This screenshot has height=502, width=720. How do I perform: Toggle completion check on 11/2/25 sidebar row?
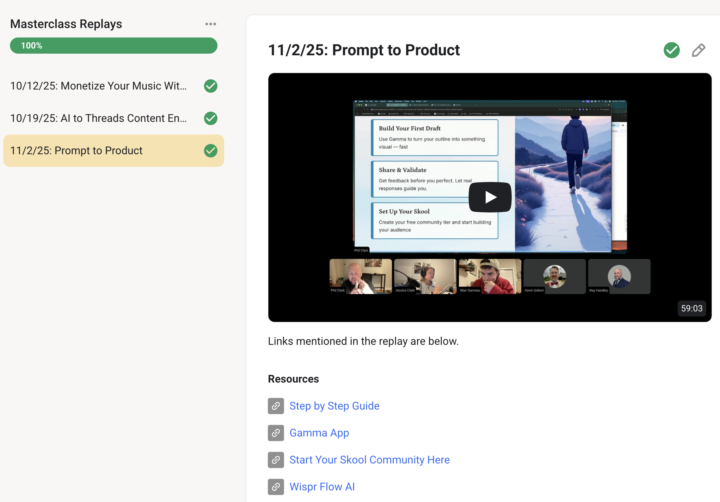pyautogui.click(x=211, y=151)
